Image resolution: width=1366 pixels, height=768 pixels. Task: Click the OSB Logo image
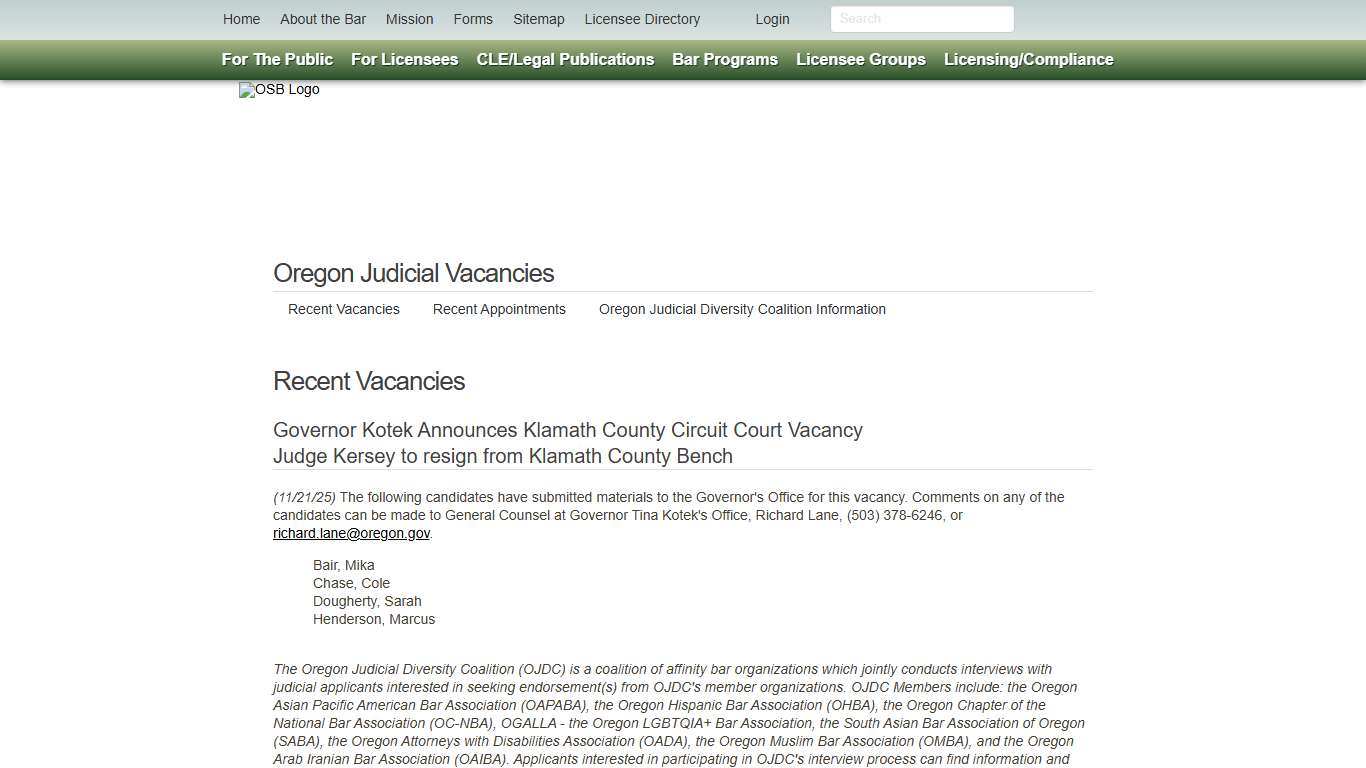coord(279,90)
